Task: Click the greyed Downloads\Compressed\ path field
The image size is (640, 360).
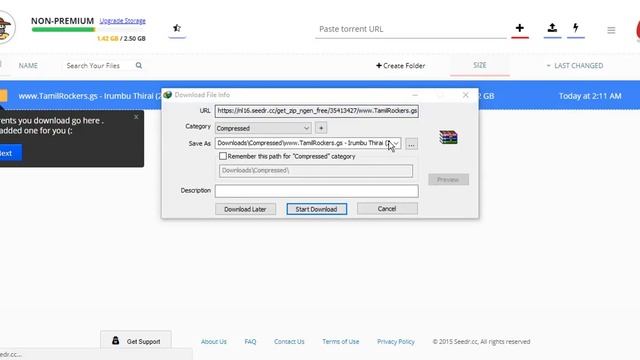Action: pos(316,171)
